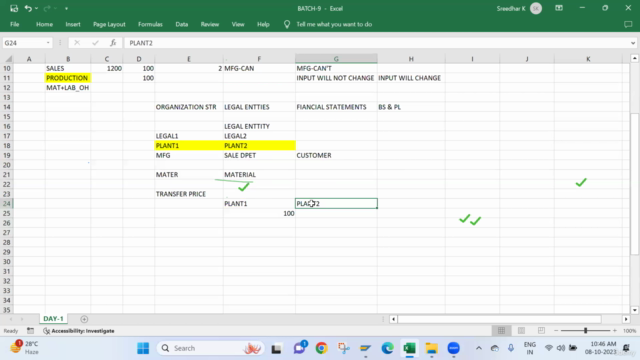Screen dimensions: 640x360
Task: Click horizontal scrollbar left arrow
Action: tap(393, 319)
